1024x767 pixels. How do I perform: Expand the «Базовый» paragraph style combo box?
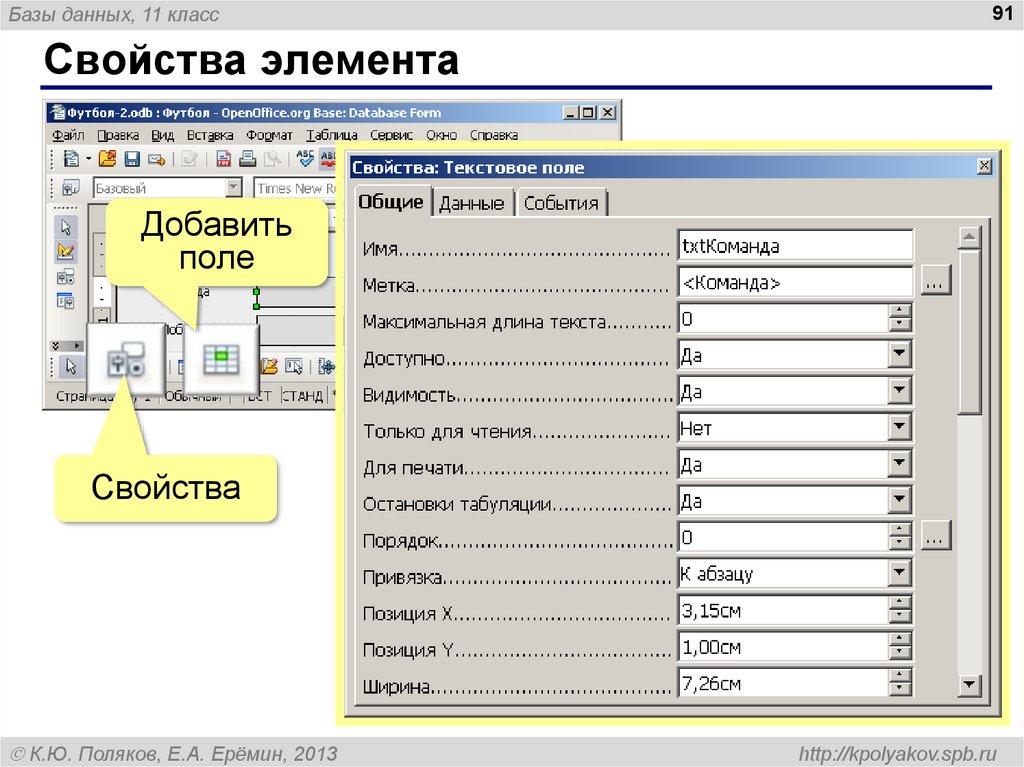pyautogui.click(x=234, y=187)
